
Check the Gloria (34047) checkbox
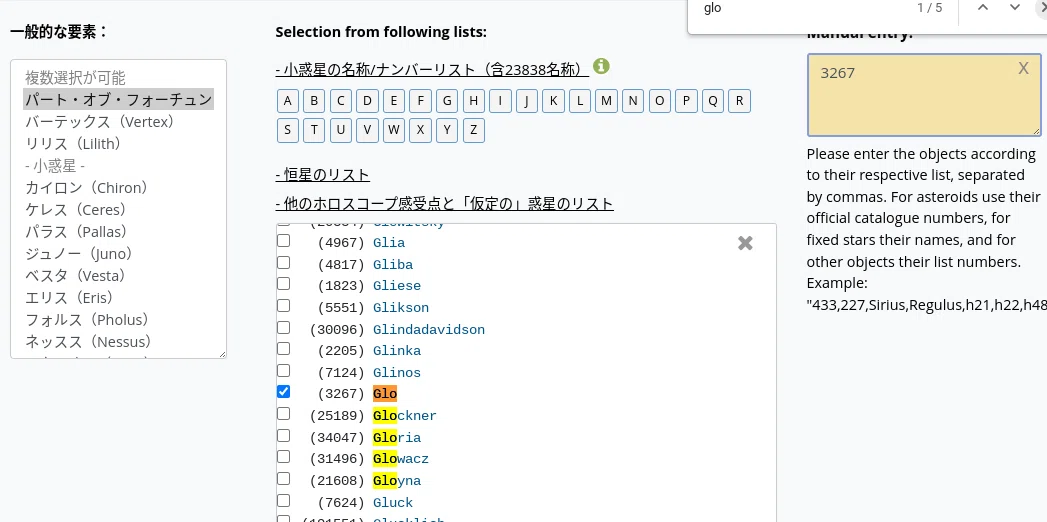[x=284, y=435]
